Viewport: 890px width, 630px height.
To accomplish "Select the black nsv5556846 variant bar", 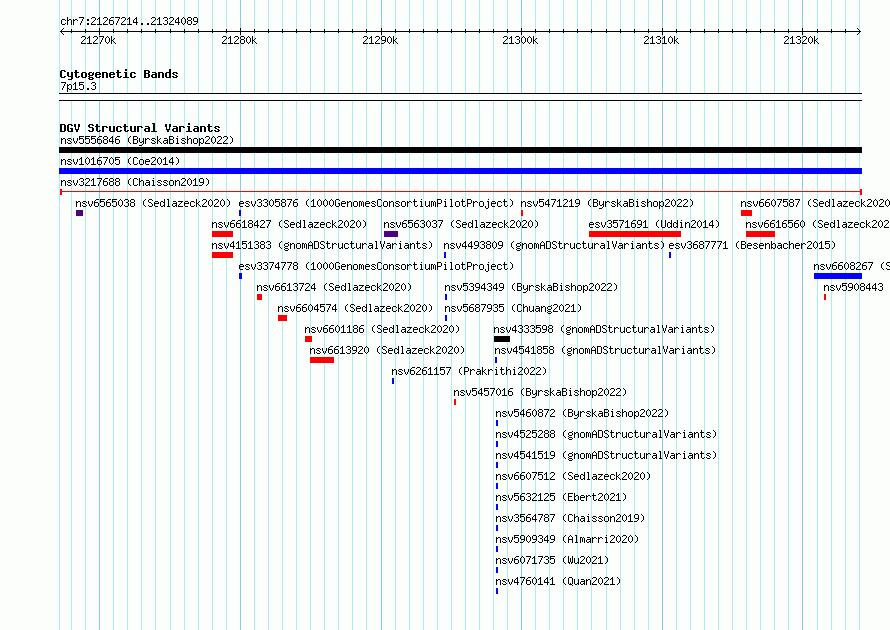I will tap(460, 150).
